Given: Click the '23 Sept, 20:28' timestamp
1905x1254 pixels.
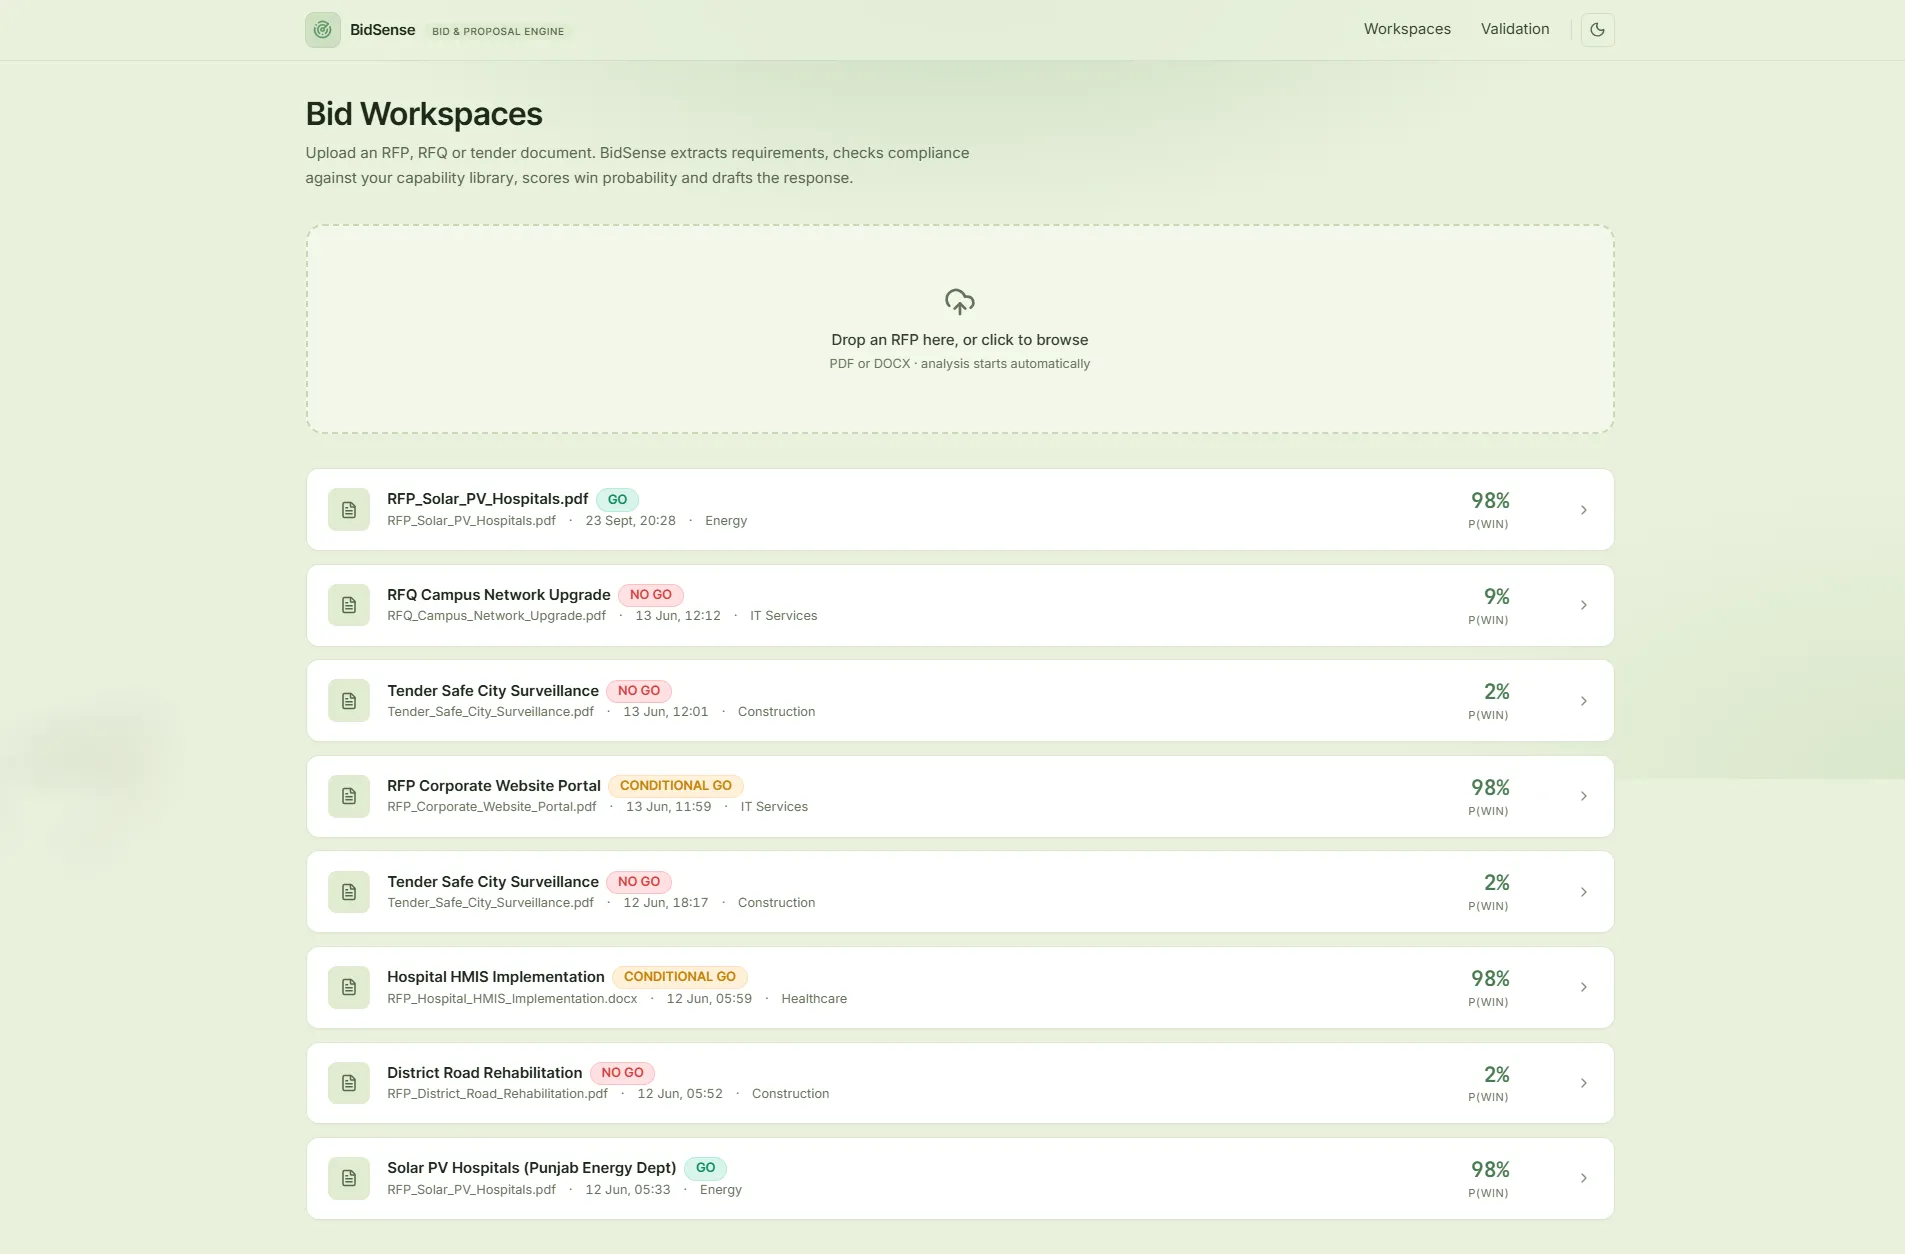Looking at the screenshot, I should point(630,521).
